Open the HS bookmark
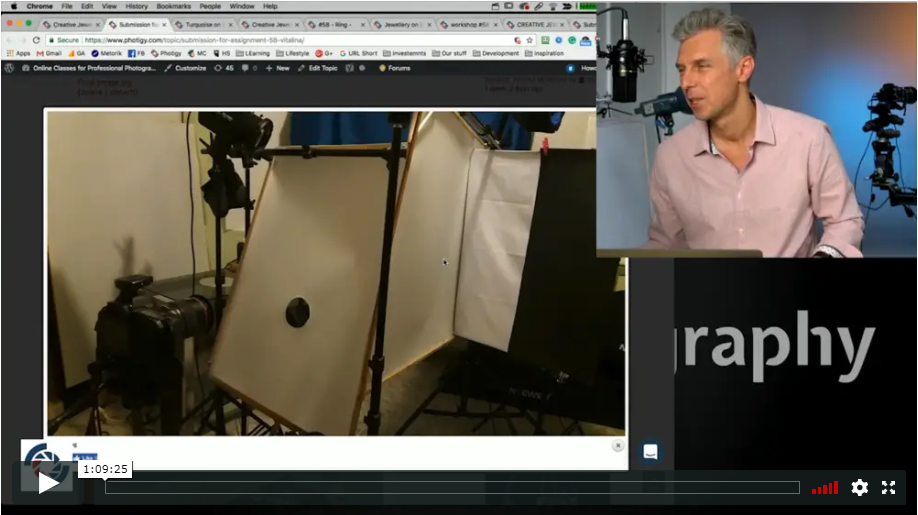The width and height of the screenshot is (918, 515). [x=222, y=53]
